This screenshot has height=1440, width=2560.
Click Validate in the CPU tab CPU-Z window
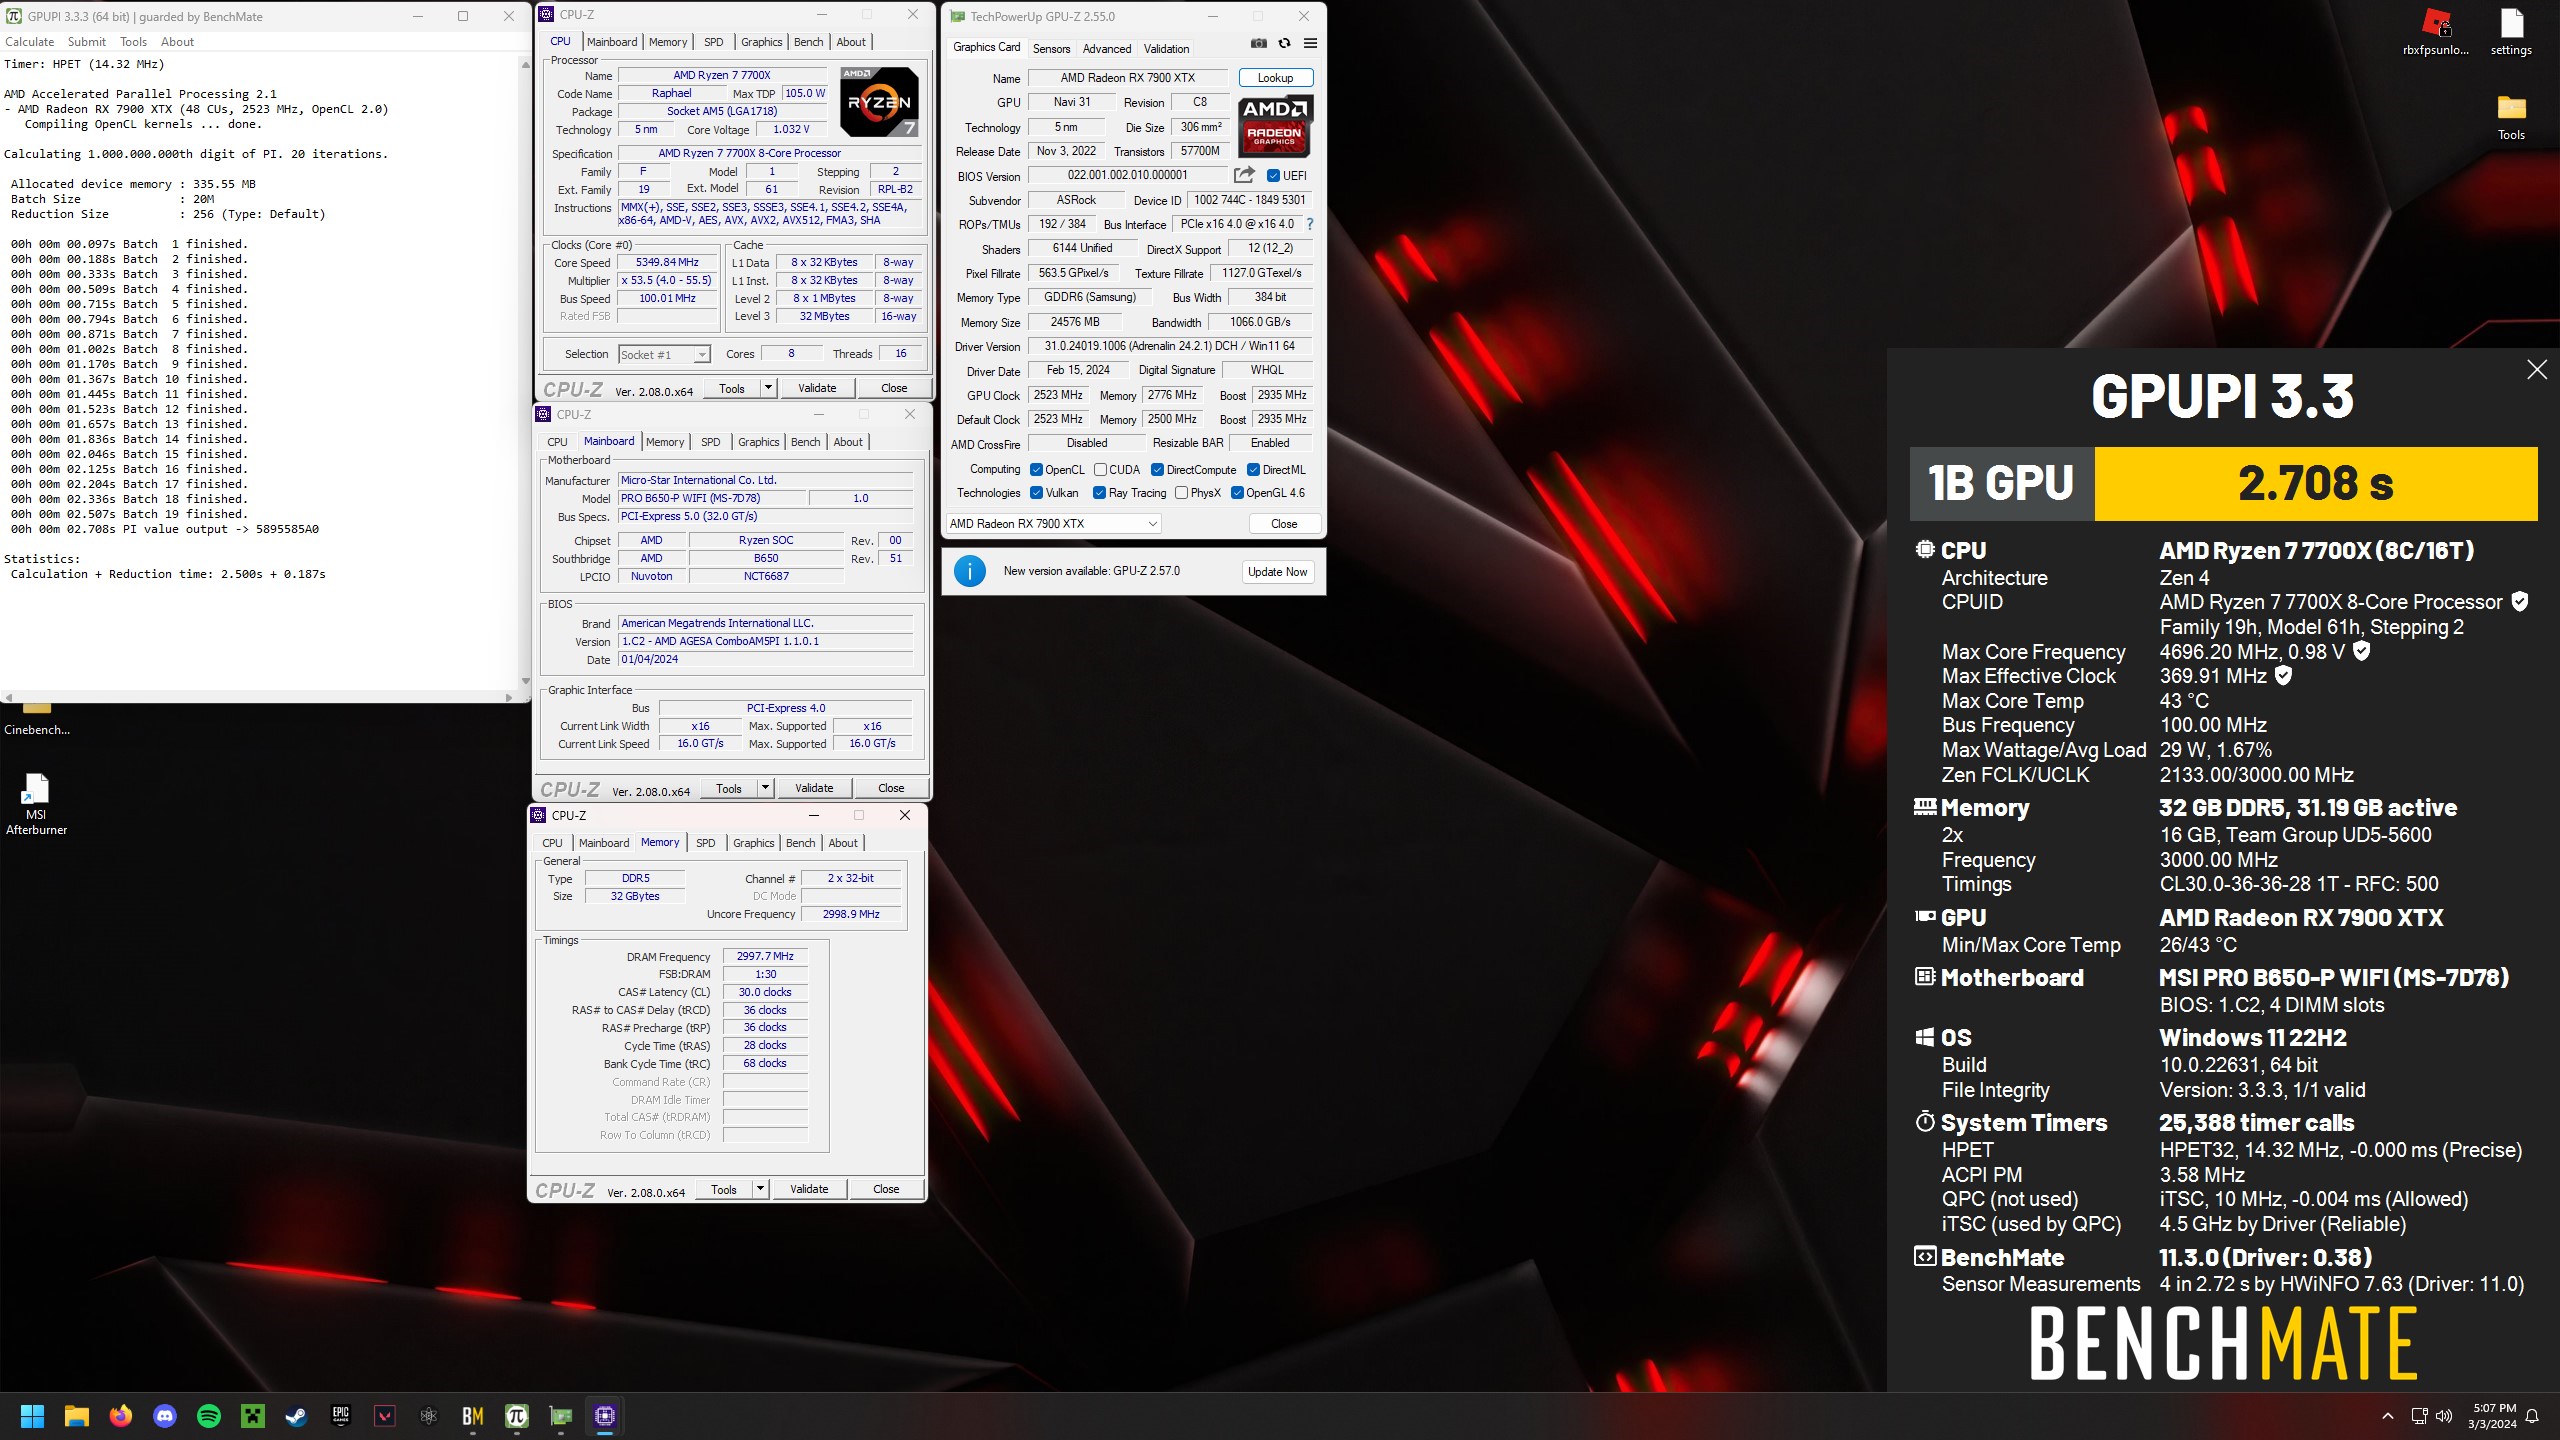tap(817, 388)
